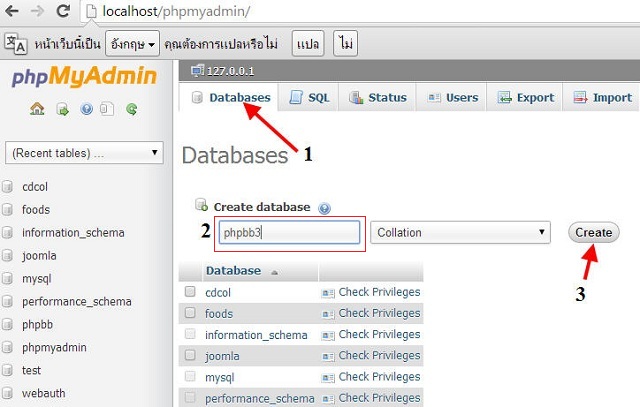Click the database icon next to information_schema in sidebar
640x407 pixels.
(x=7, y=233)
